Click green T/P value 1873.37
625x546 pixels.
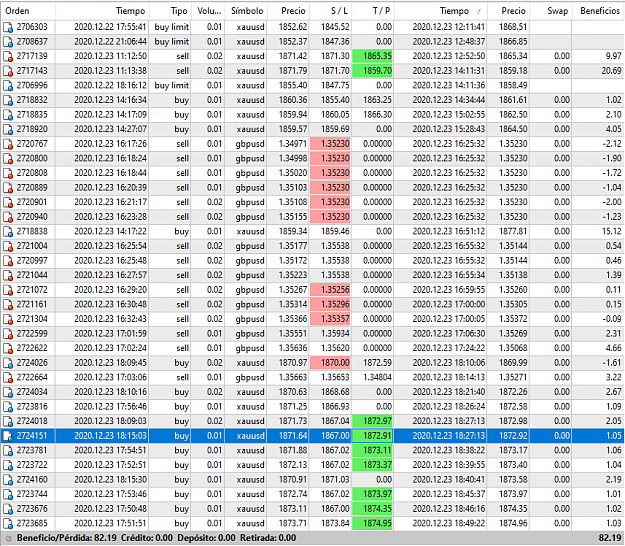[372, 465]
